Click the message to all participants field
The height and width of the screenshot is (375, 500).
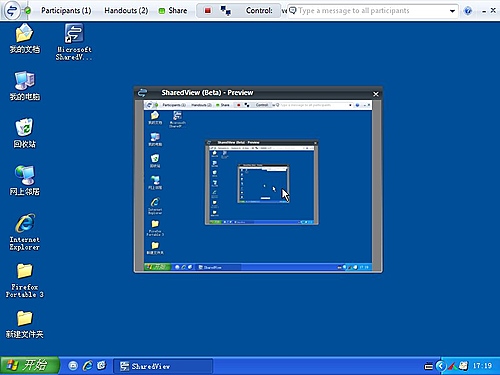pyautogui.click(x=368, y=11)
